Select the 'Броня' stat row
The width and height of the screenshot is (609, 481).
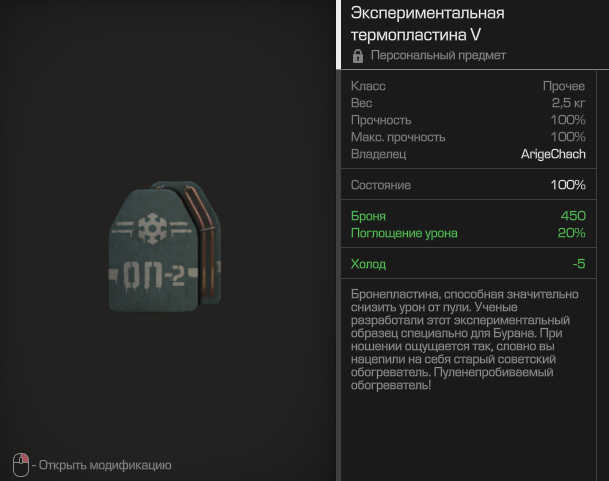[x=468, y=216]
